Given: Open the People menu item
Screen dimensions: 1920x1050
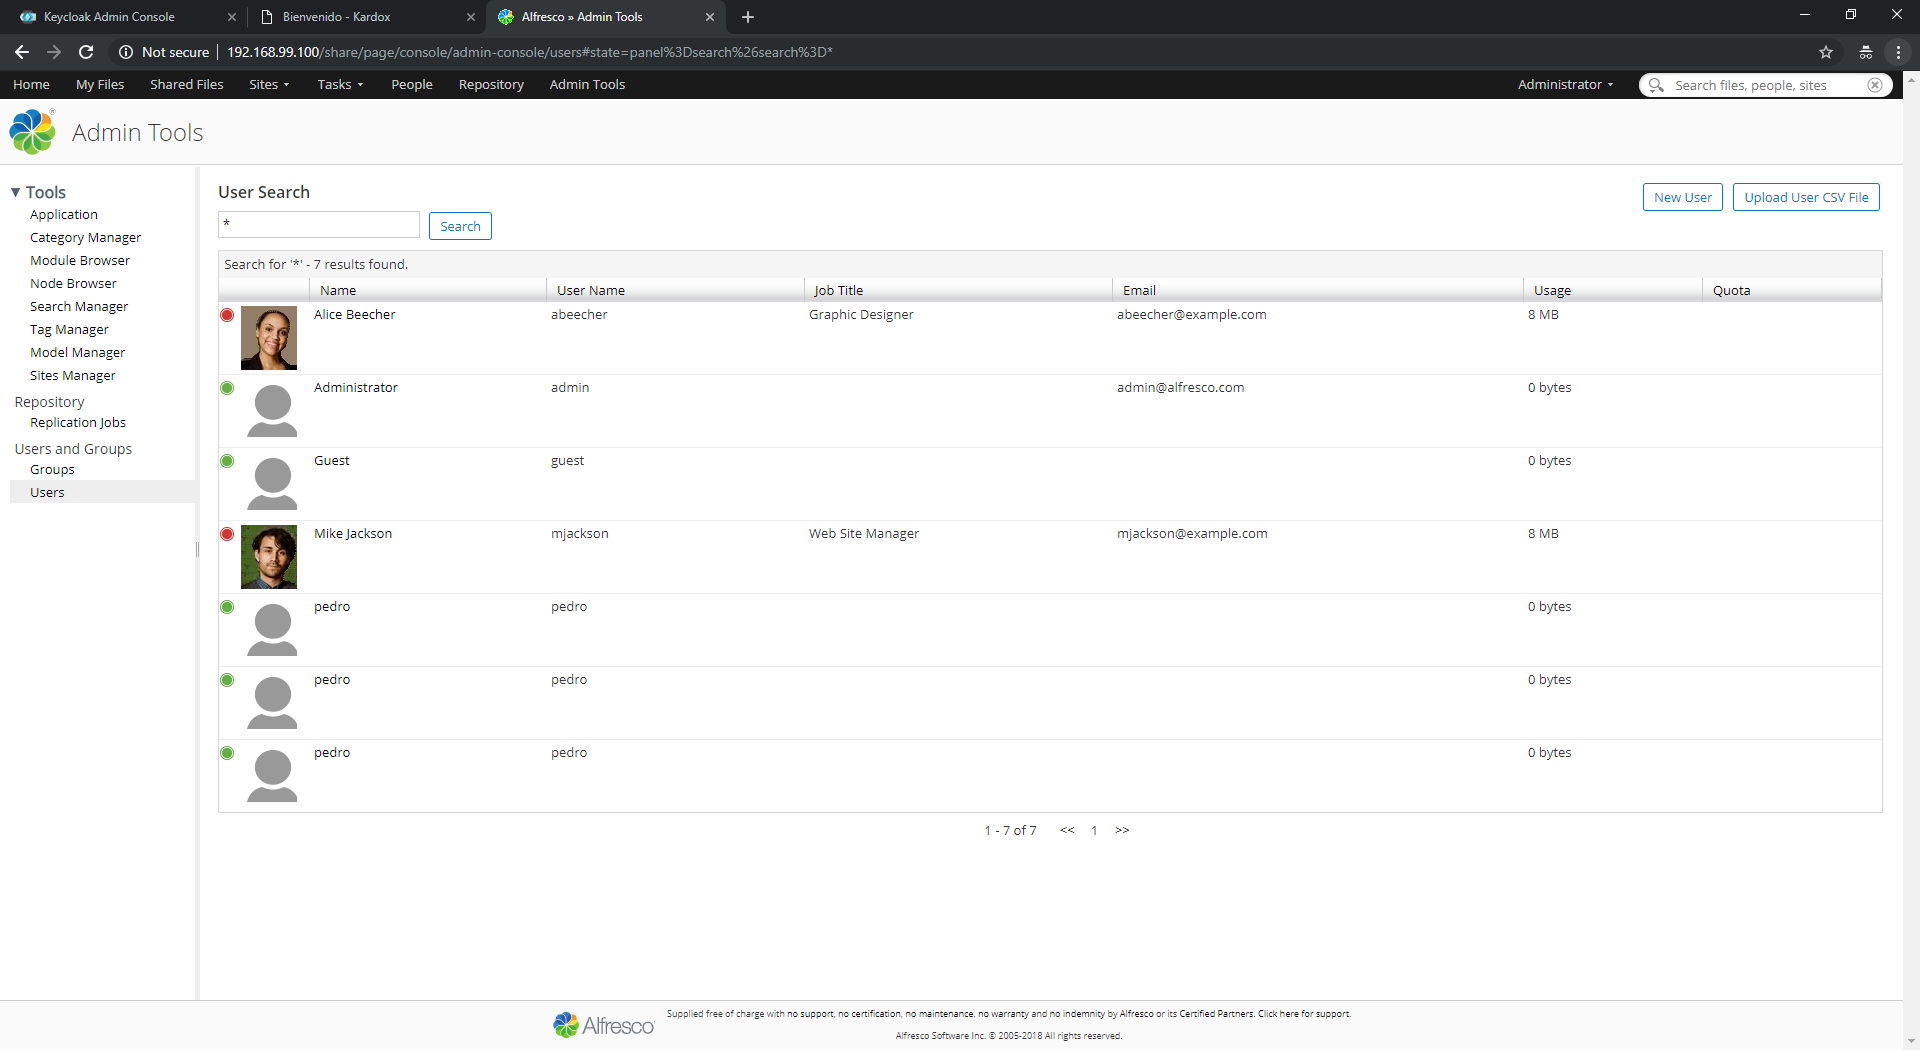Looking at the screenshot, I should click(412, 85).
